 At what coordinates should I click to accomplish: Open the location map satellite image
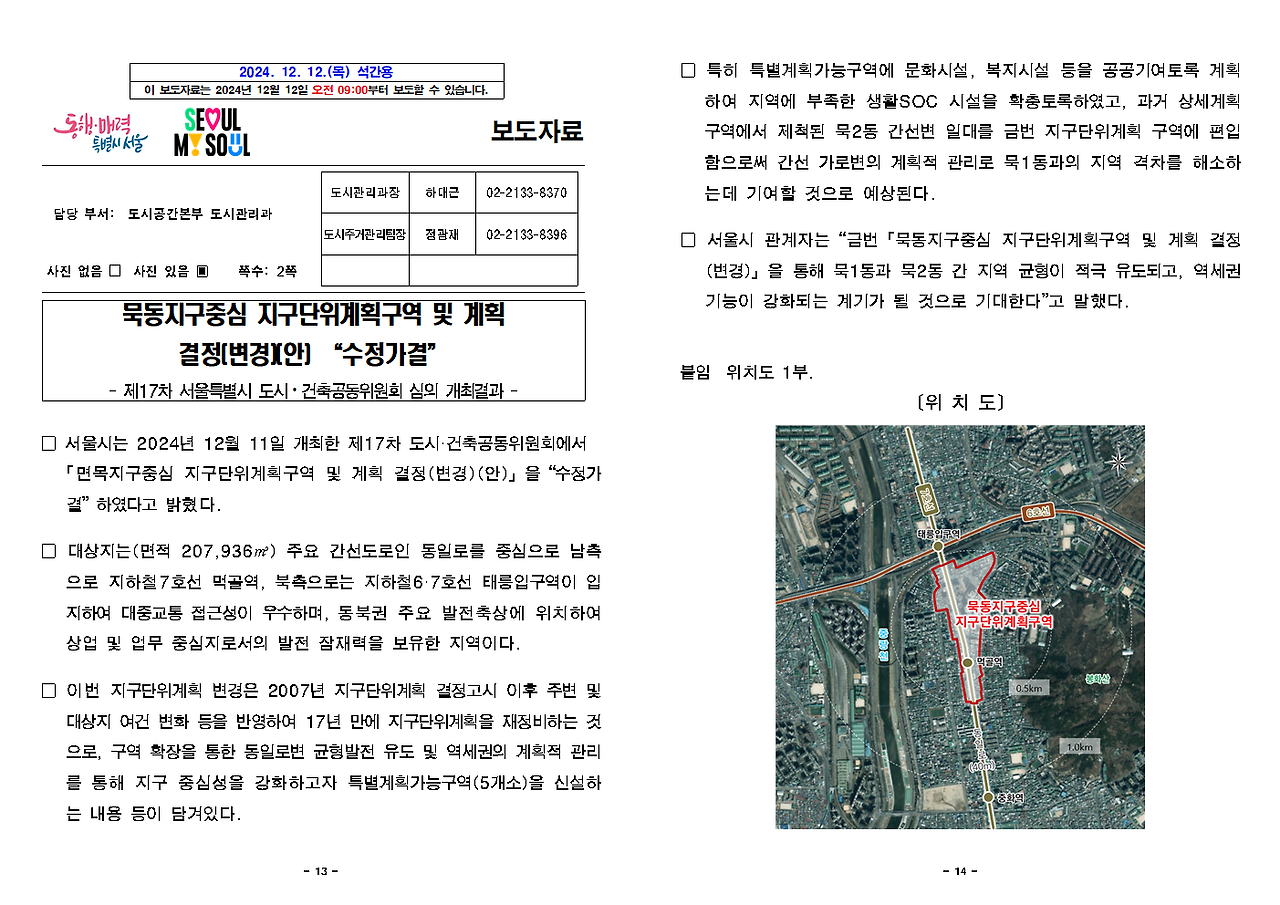click(x=960, y=627)
